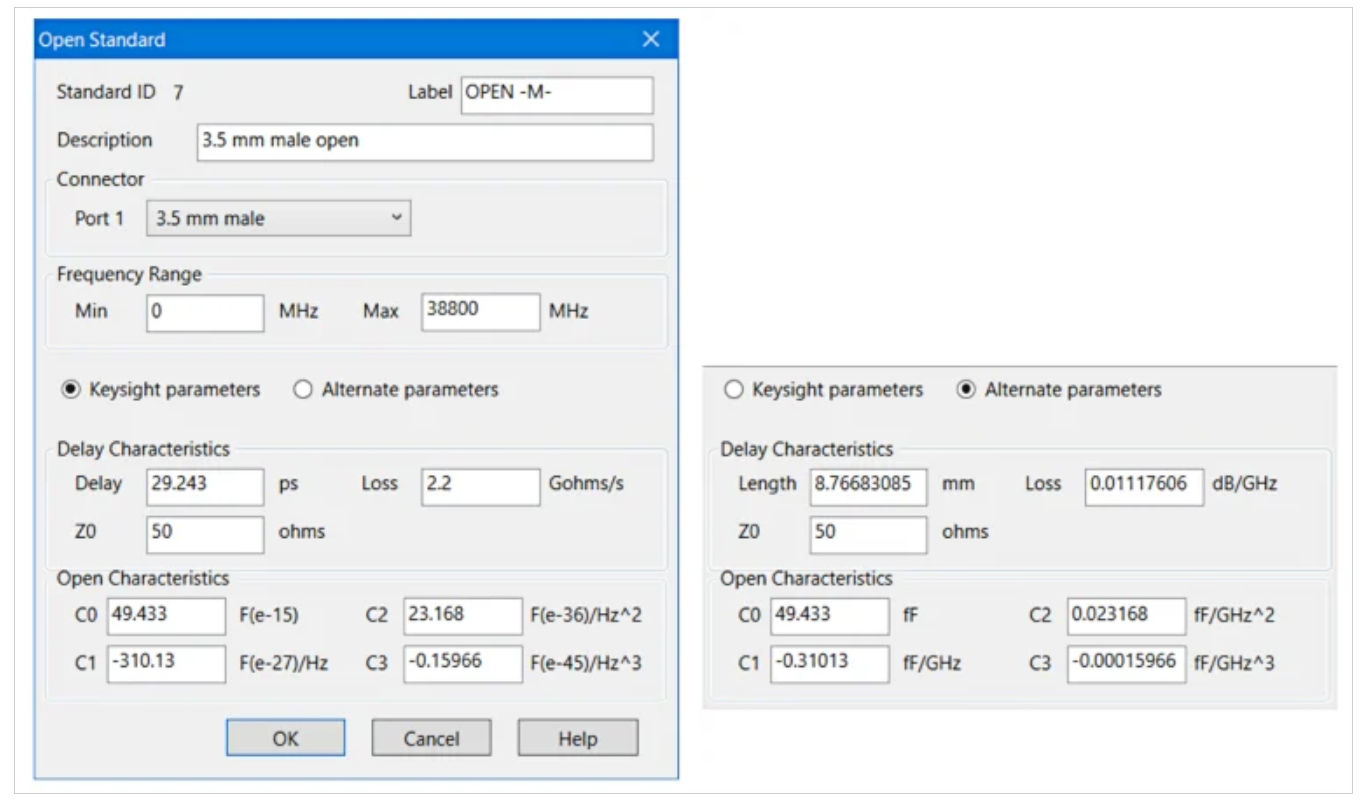Click C2 field showing 23.168

coord(463,616)
